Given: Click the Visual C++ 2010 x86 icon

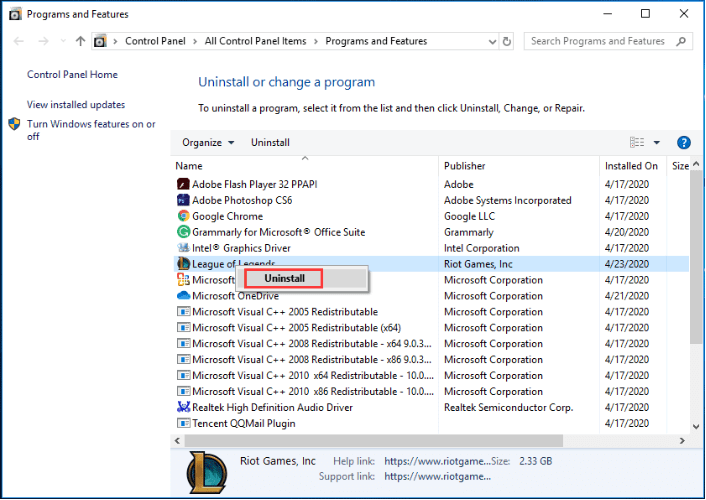Looking at the screenshot, I should tap(183, 391).
